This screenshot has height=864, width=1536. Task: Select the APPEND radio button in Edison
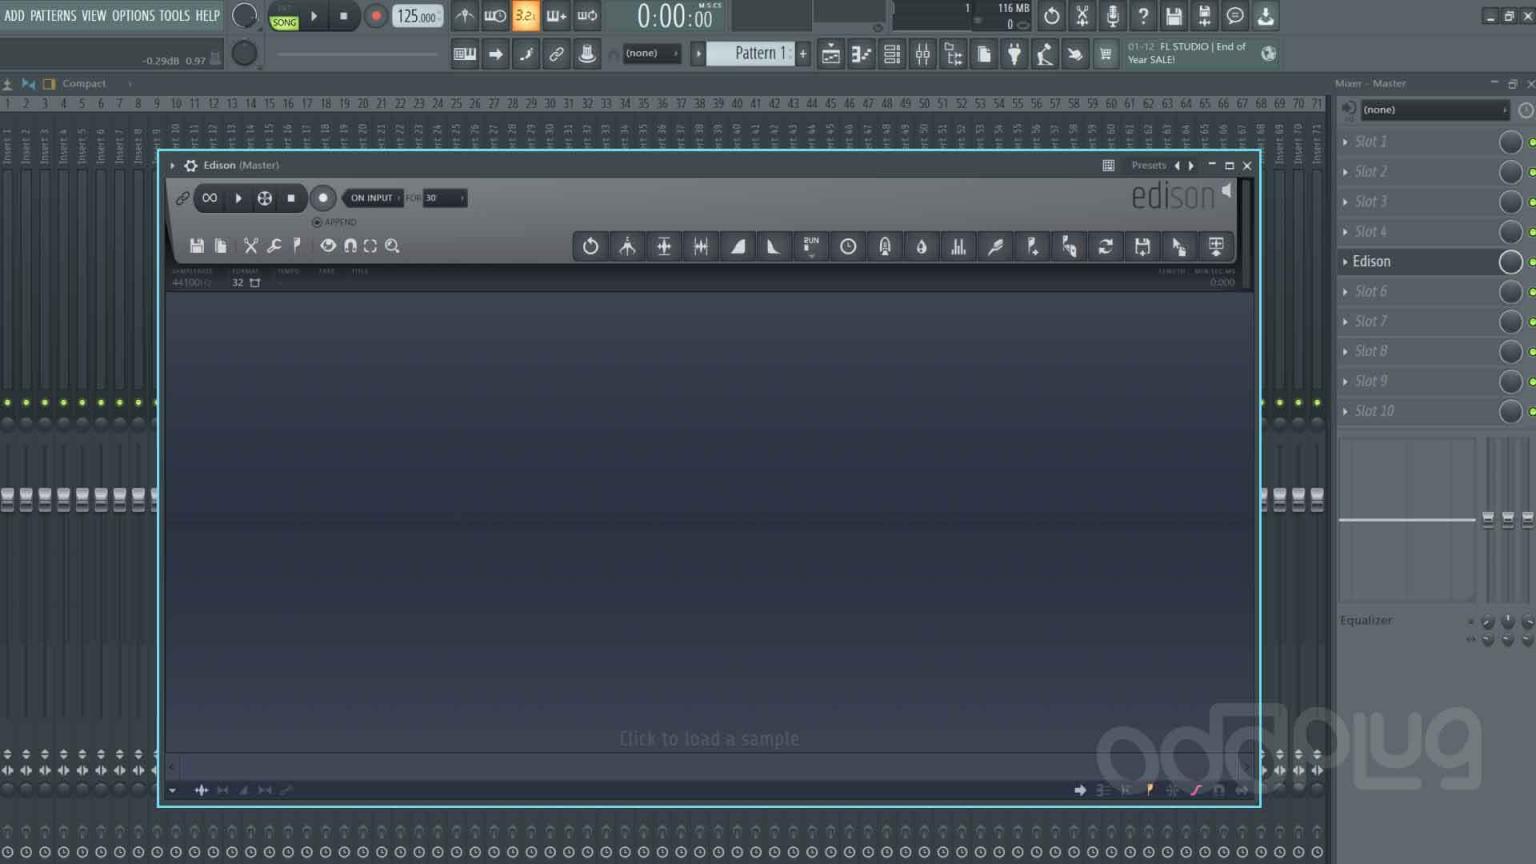pos(318,222)
